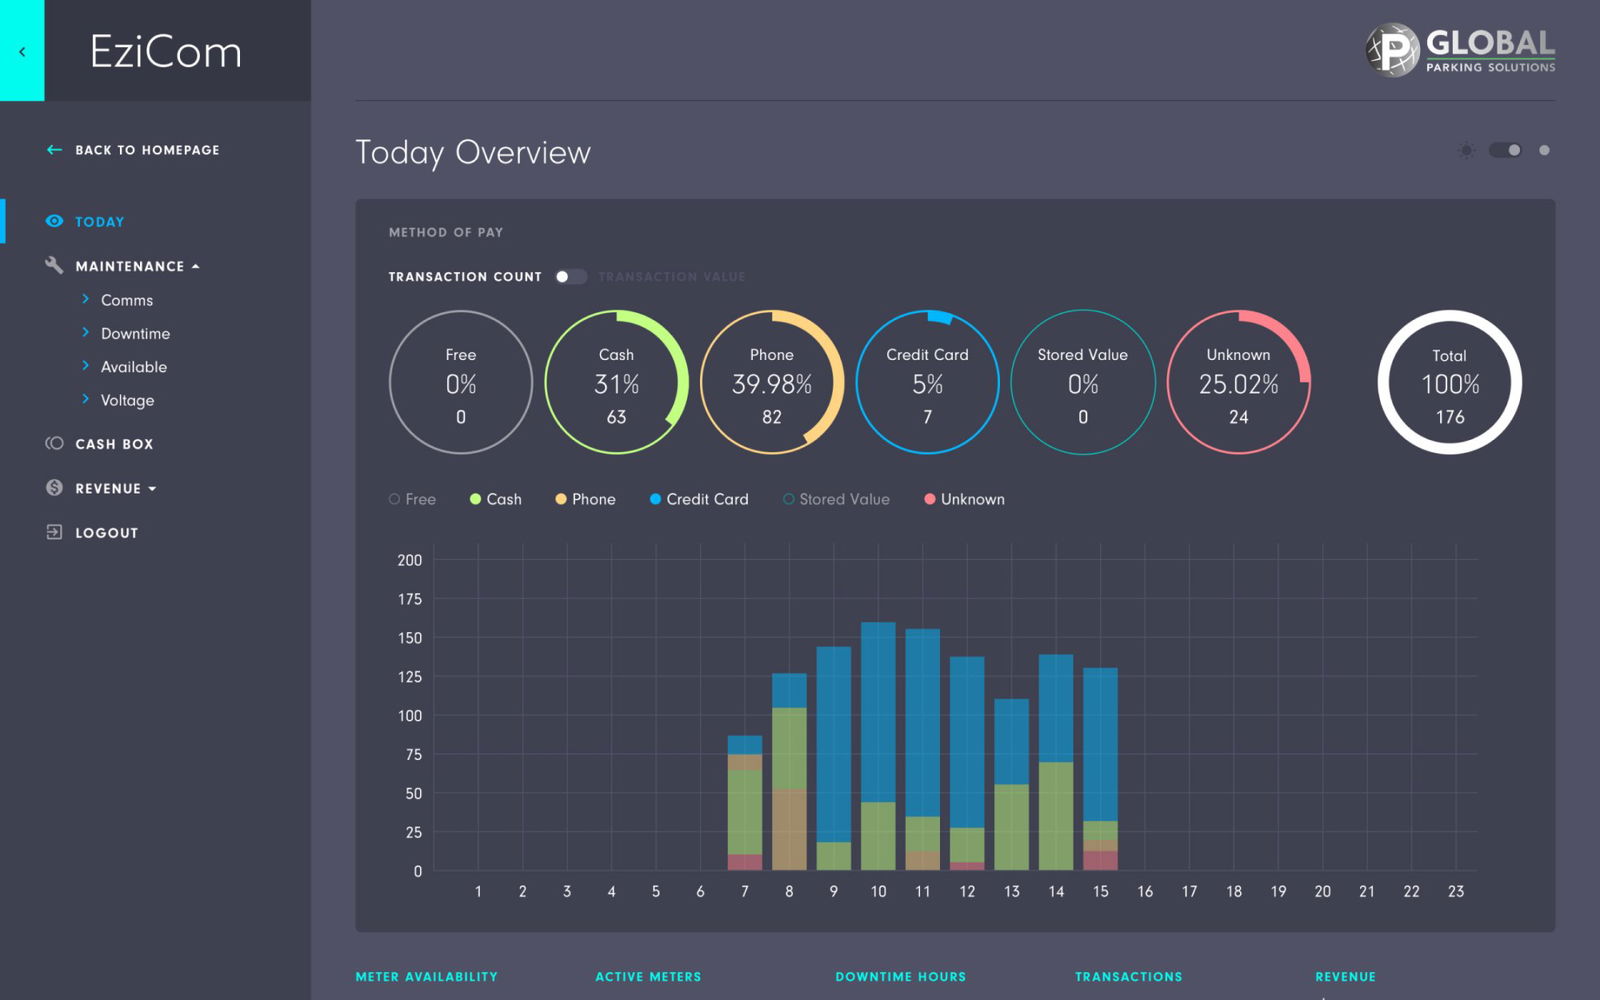Image resolution: width=1600 pixels, height=1000 pixels.
Task: Click the Unknown 25.02% gauge
Action: coord(1238,382)
